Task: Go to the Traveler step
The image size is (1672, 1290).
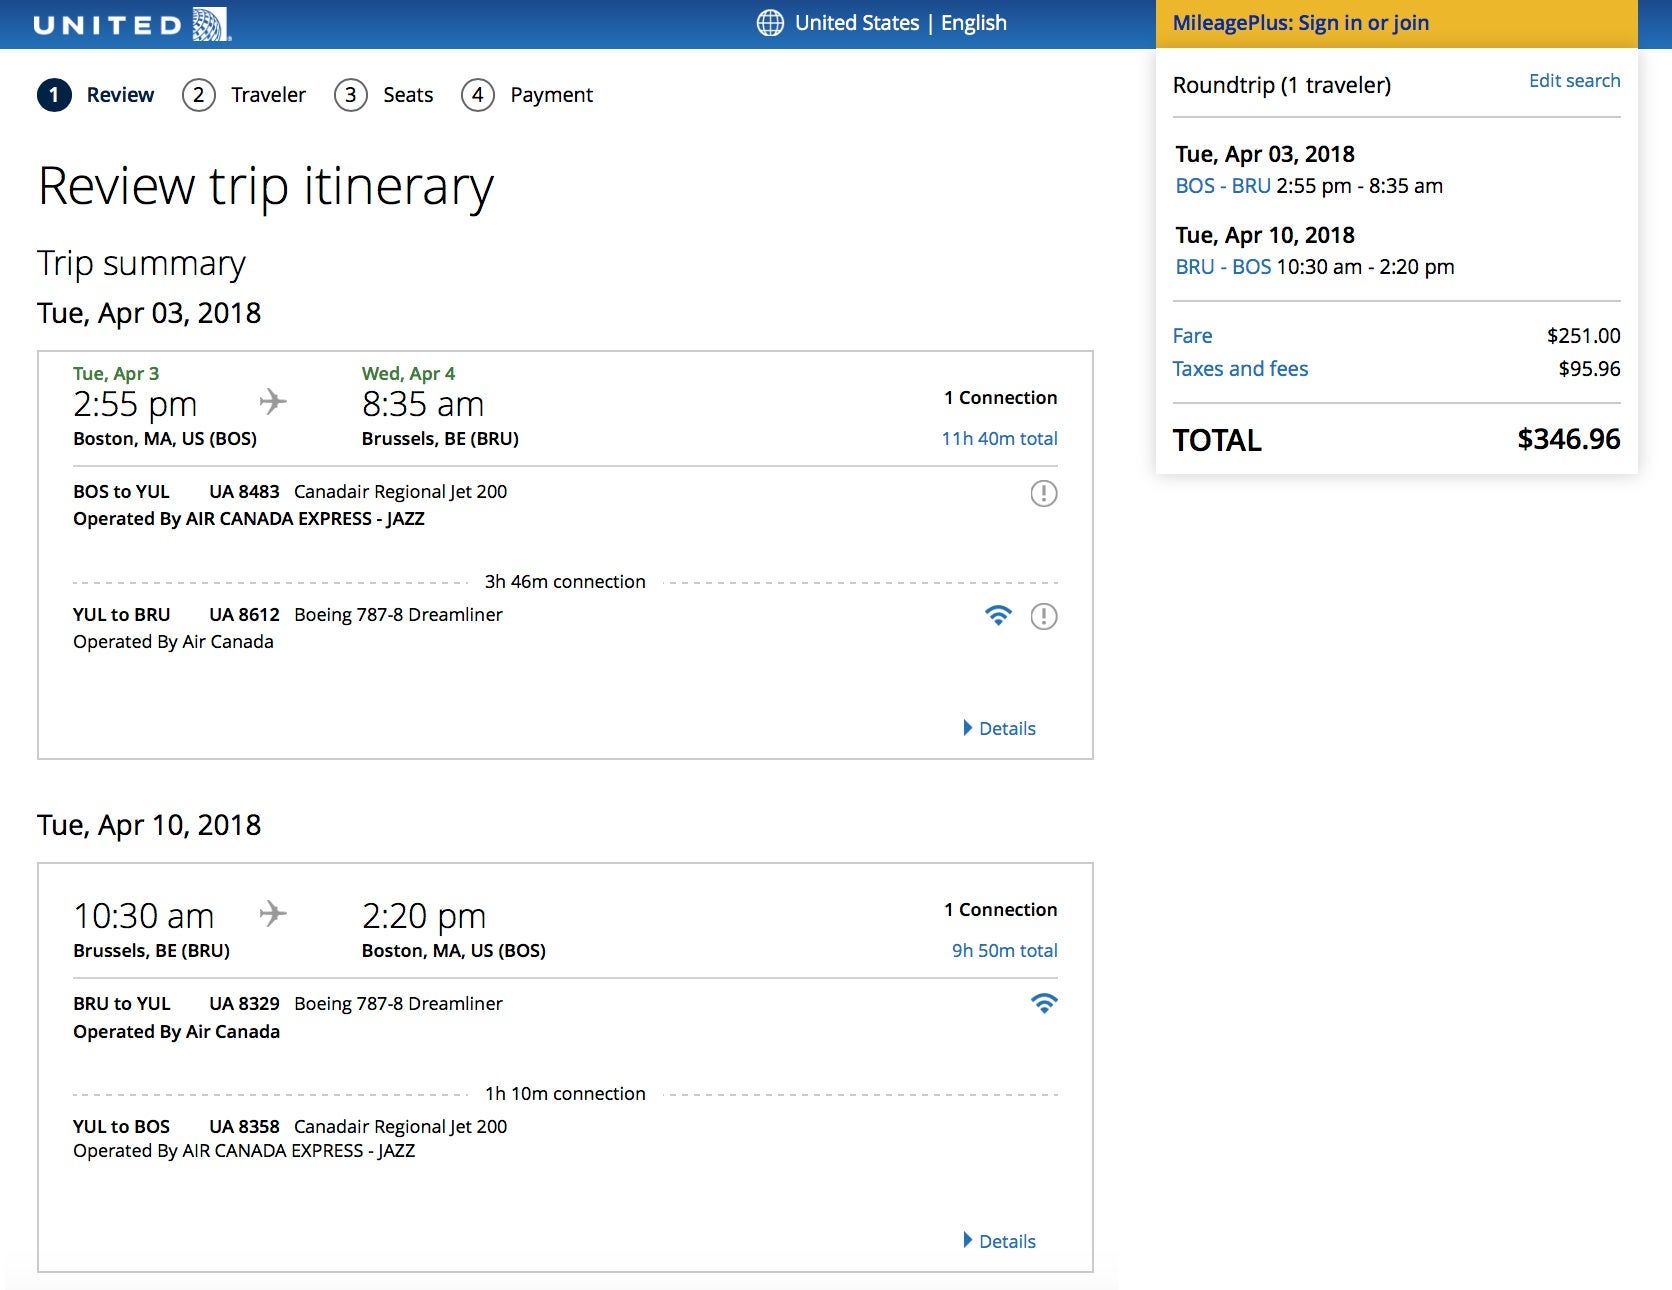Action: (x=244, y=95)
